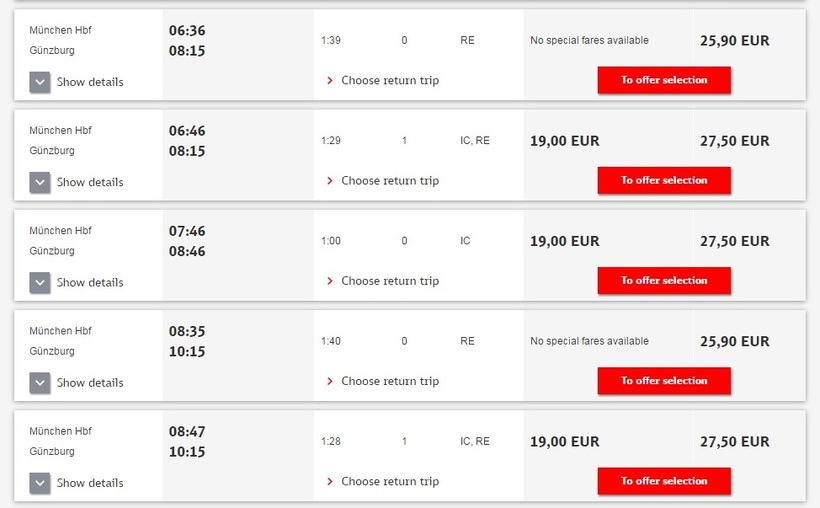Viewport: 820px width, 508px height.
Task: Choose return trip for 06:46 connection
Action: click(x=389, y=181)
